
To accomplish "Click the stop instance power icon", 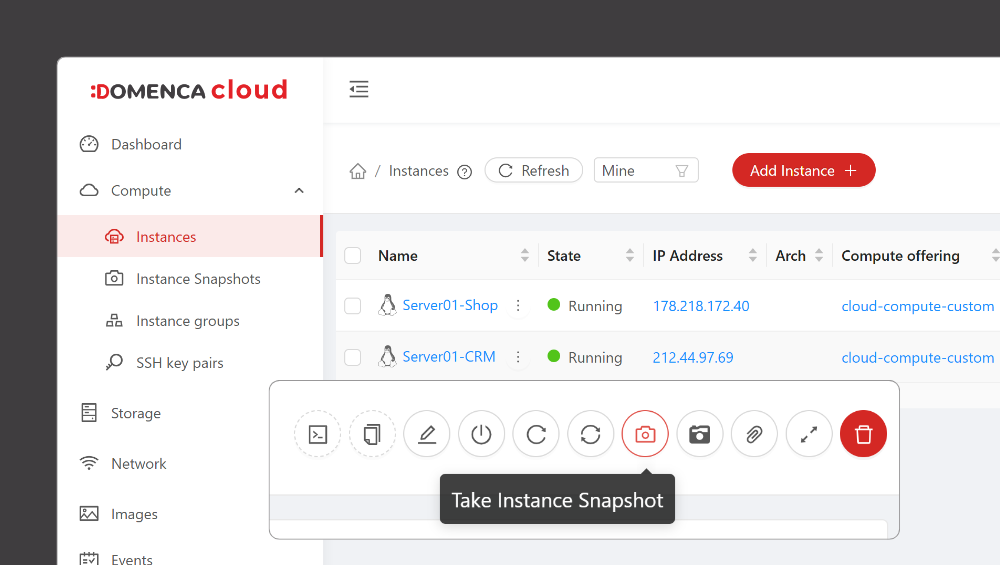I will 481,434.
